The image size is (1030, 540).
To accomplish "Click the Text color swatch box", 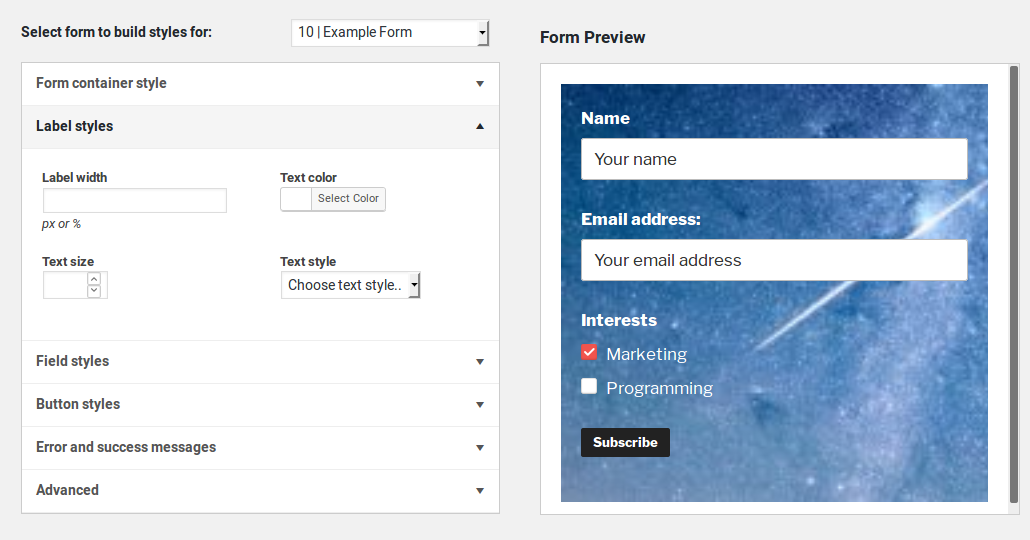I will coord(297,199).
